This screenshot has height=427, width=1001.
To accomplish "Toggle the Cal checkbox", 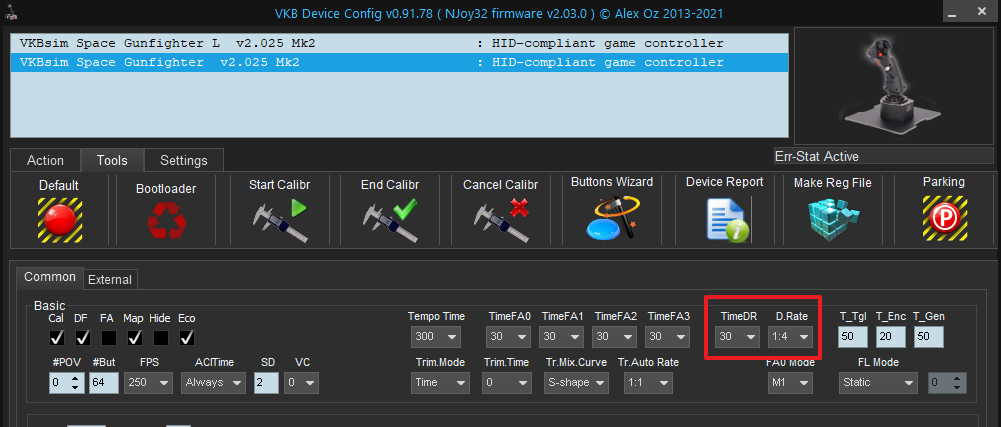I will (x=57, y=336).
